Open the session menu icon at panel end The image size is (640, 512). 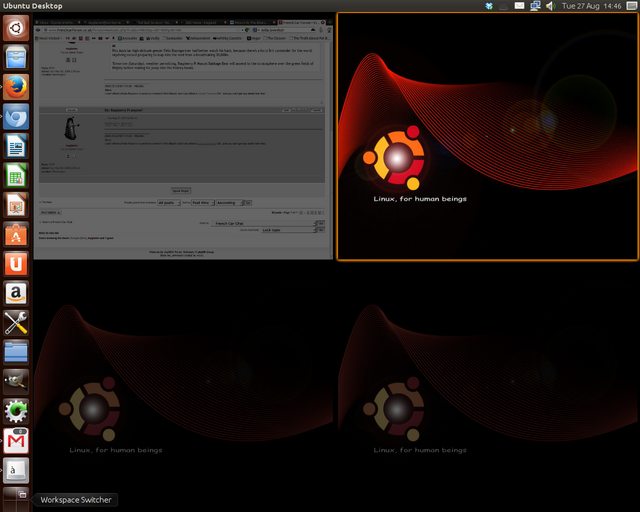click(632, 6)
